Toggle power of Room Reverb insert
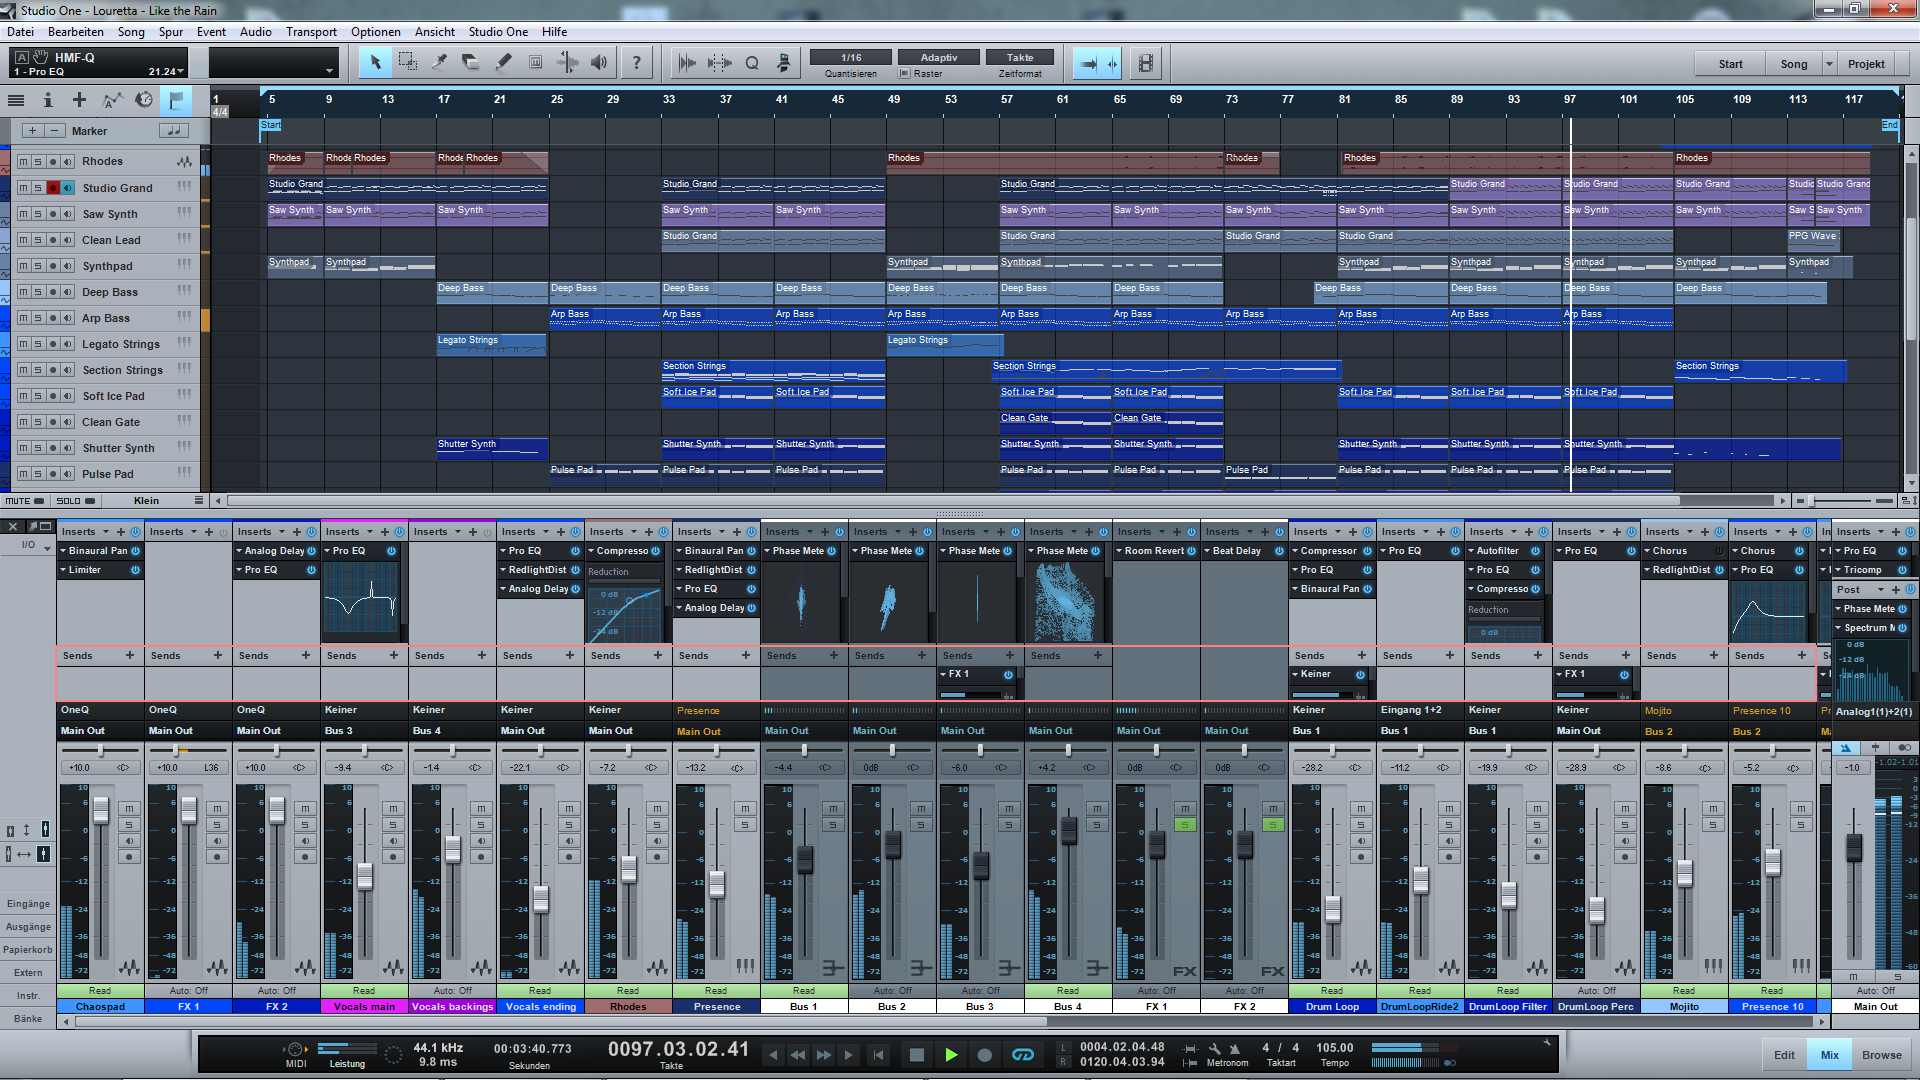Viewport: 1920px width, 1080px height. pos(1191,551)
